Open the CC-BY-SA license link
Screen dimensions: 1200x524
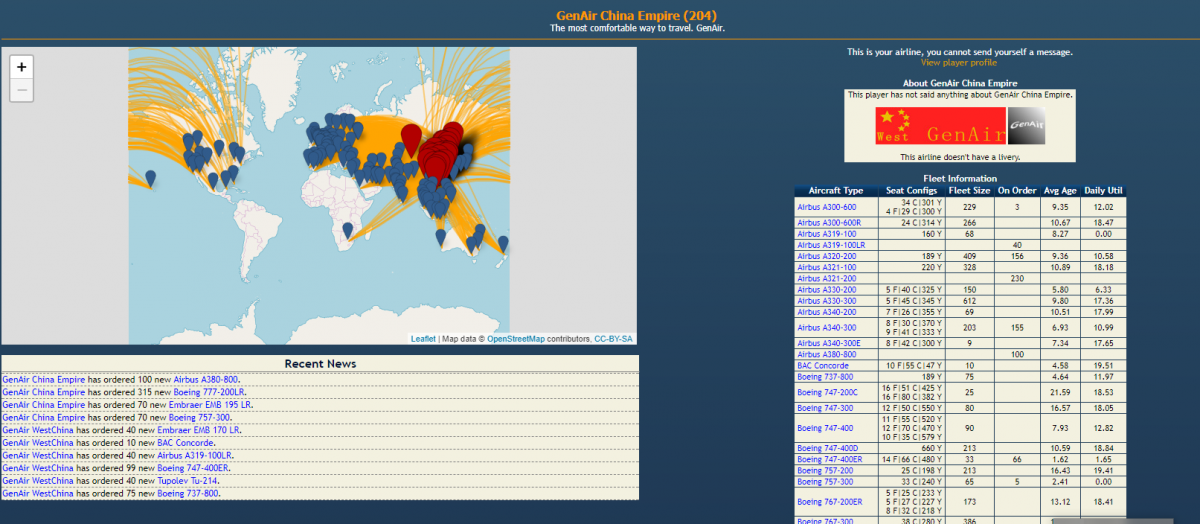point(614,339)
